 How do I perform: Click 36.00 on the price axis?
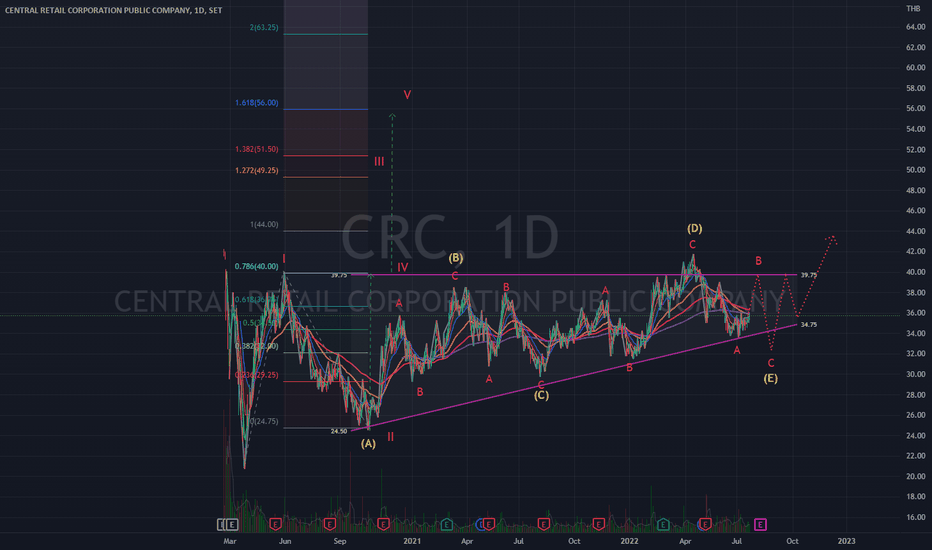(915, 313)
